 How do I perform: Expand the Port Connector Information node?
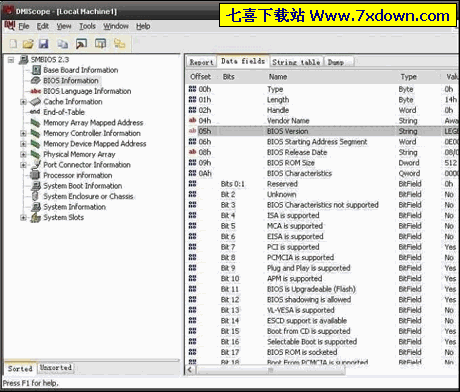[23, 165]
